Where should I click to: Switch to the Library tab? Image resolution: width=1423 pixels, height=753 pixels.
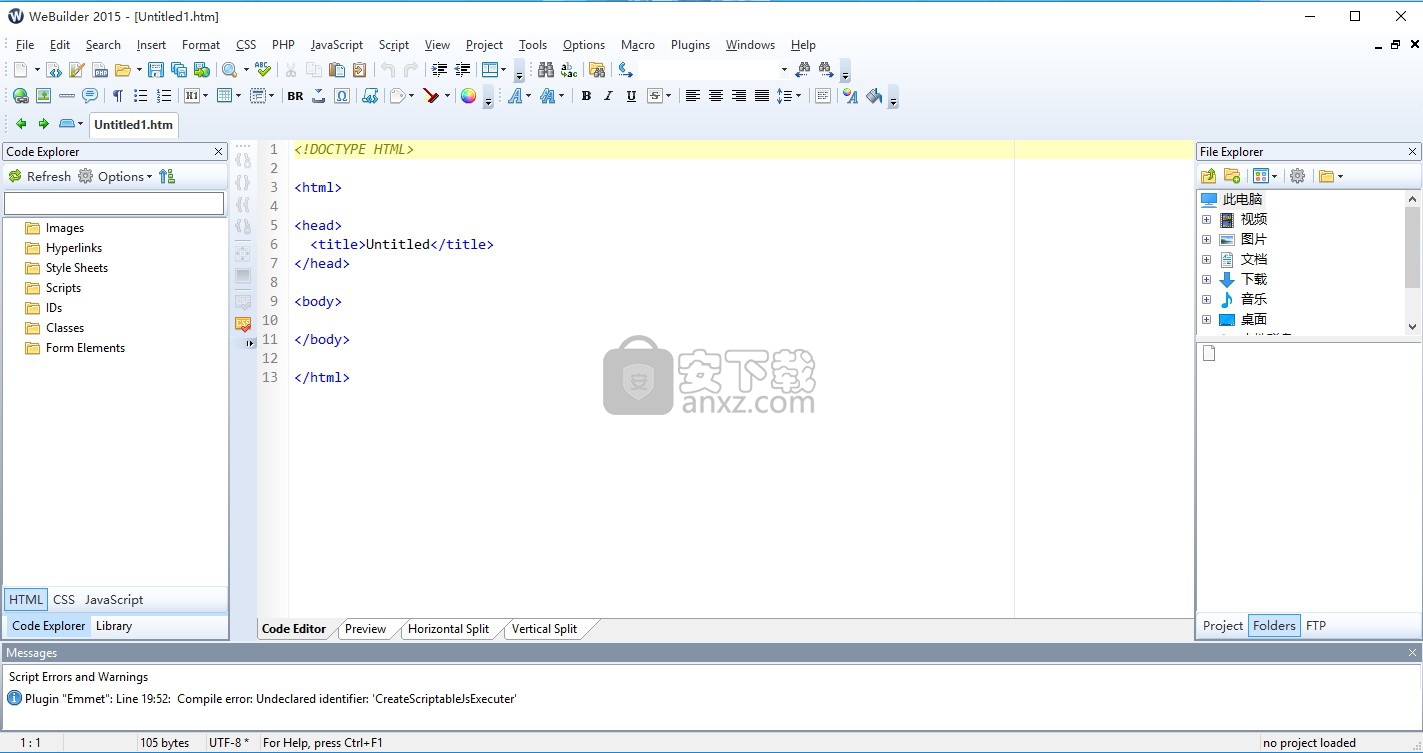pos(114,626)
